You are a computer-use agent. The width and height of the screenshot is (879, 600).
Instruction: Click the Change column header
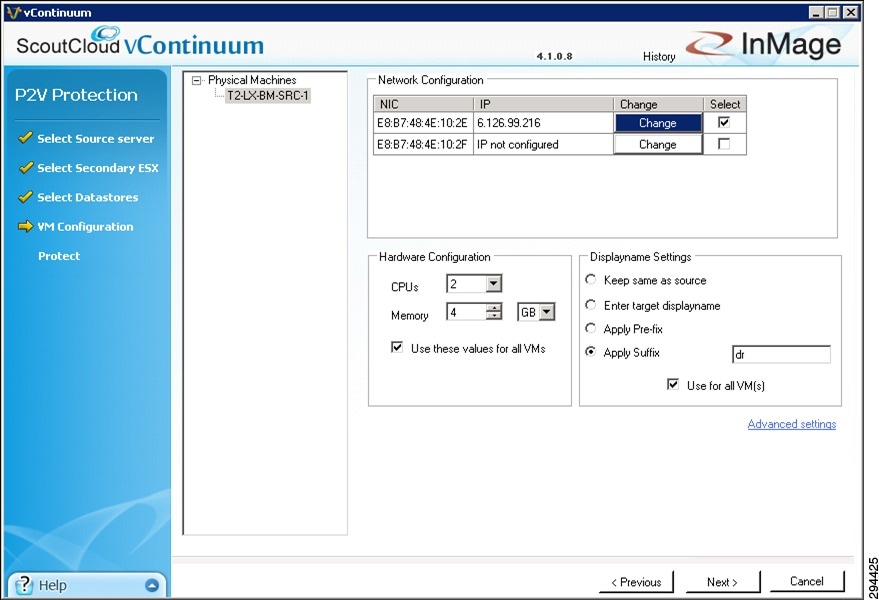click(659, 104)
